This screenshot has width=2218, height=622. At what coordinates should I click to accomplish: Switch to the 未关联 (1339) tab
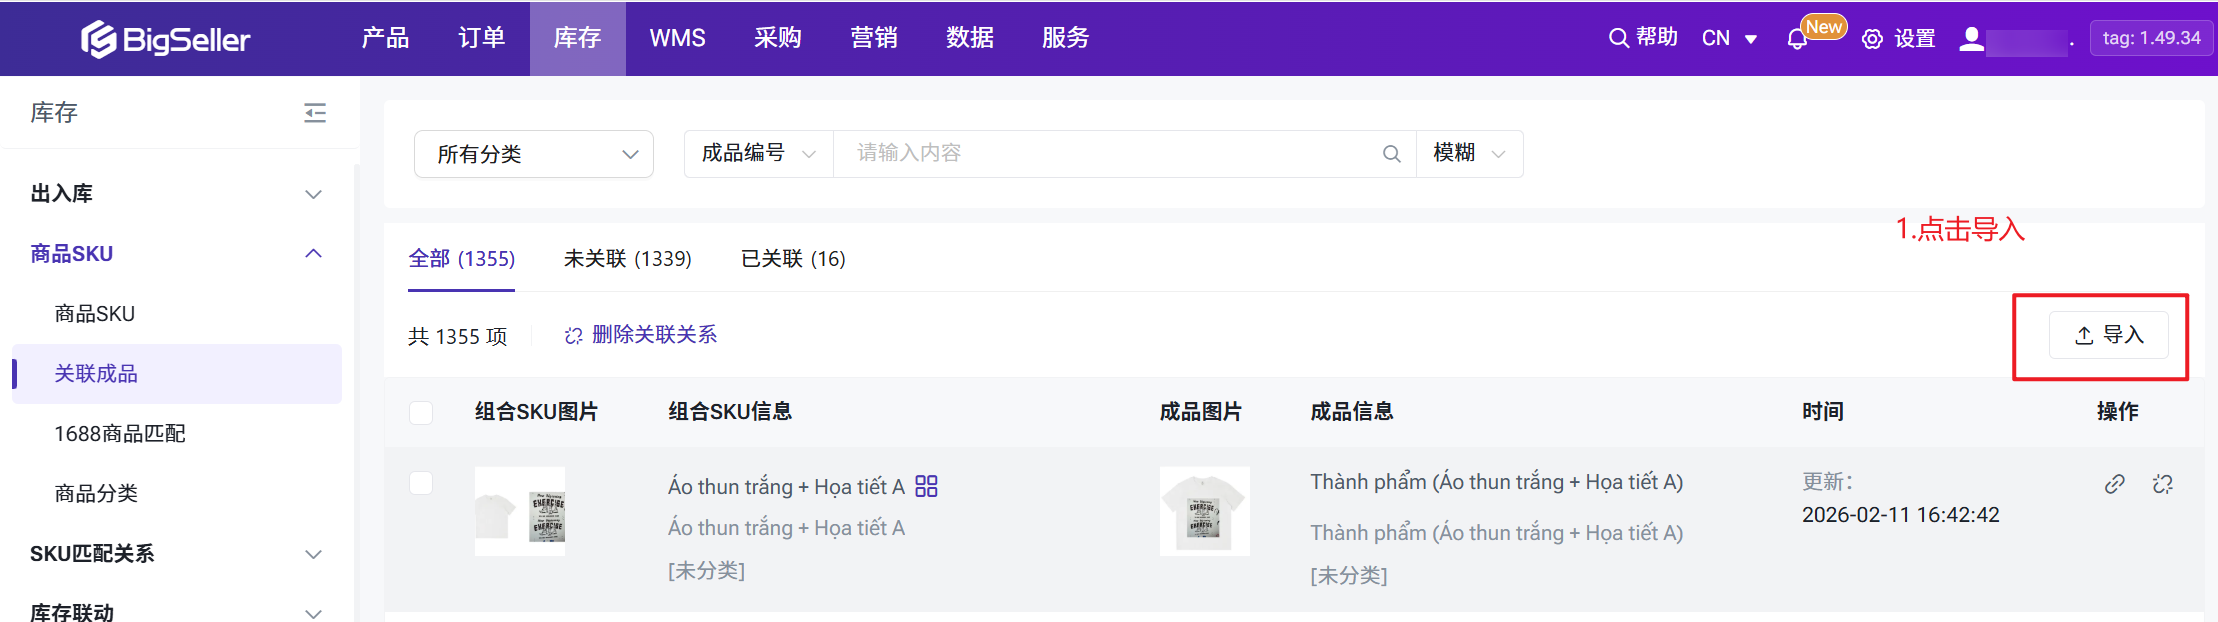(x=628, y=259)
